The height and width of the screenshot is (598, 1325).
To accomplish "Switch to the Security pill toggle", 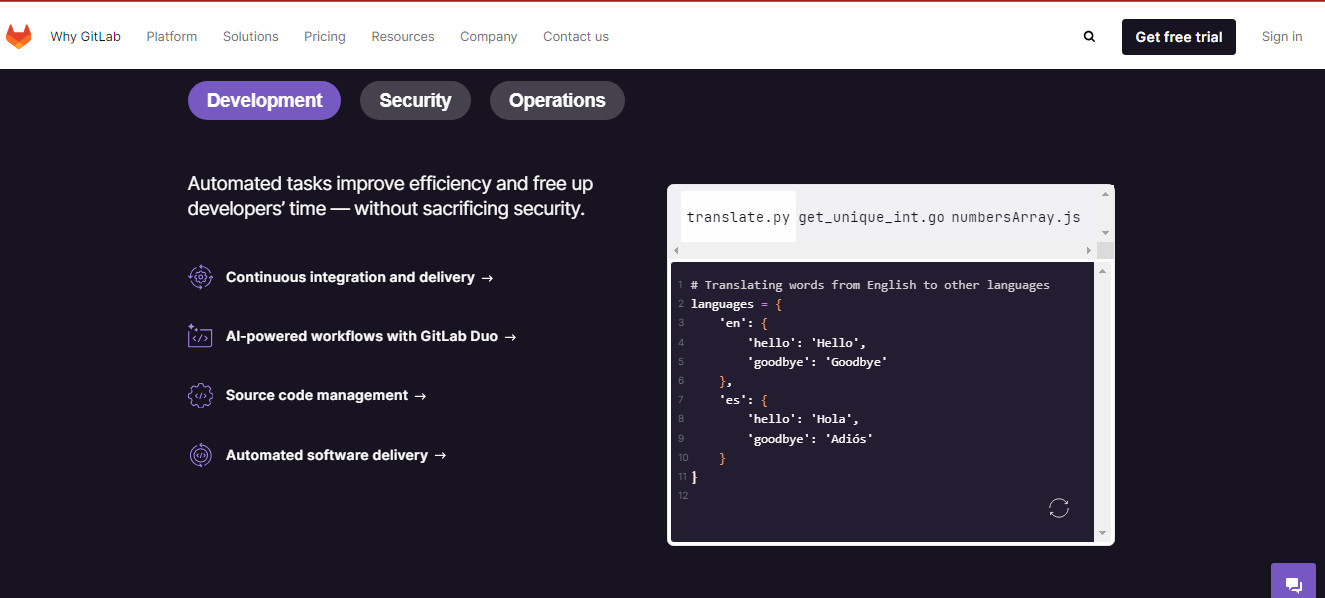I will 415,100.
